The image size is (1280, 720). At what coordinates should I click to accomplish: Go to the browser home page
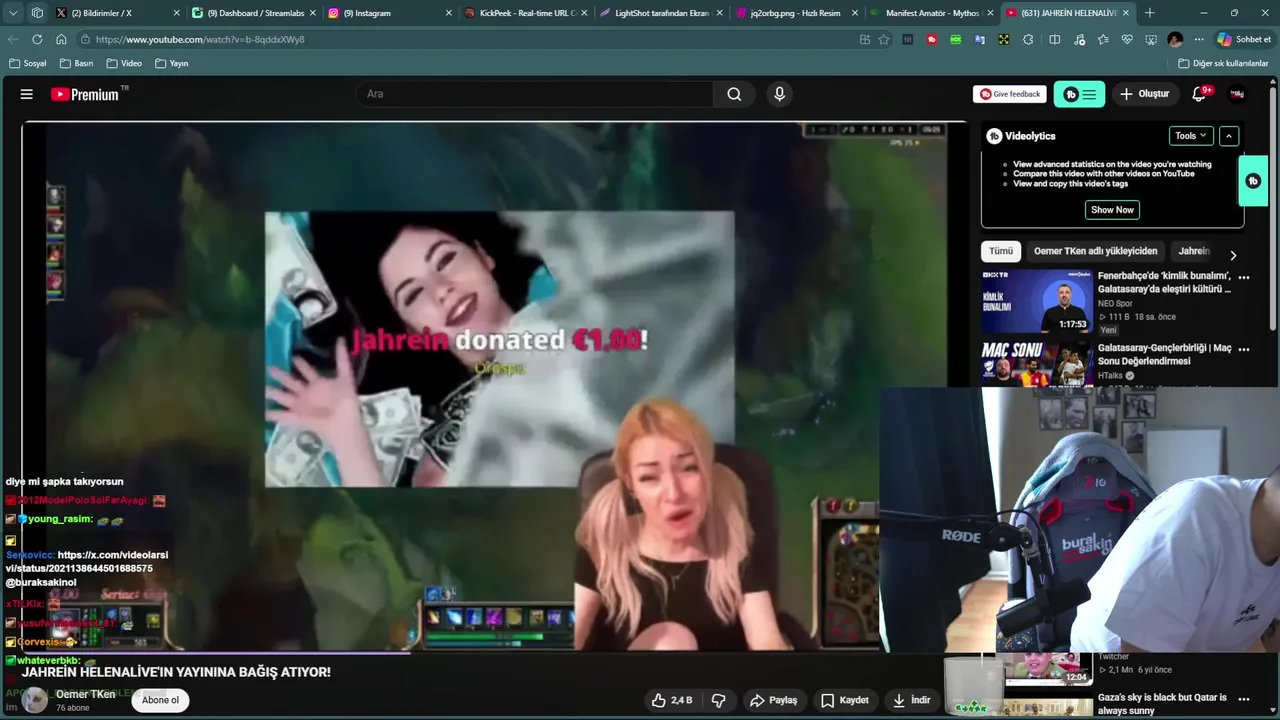pos(61,39)
